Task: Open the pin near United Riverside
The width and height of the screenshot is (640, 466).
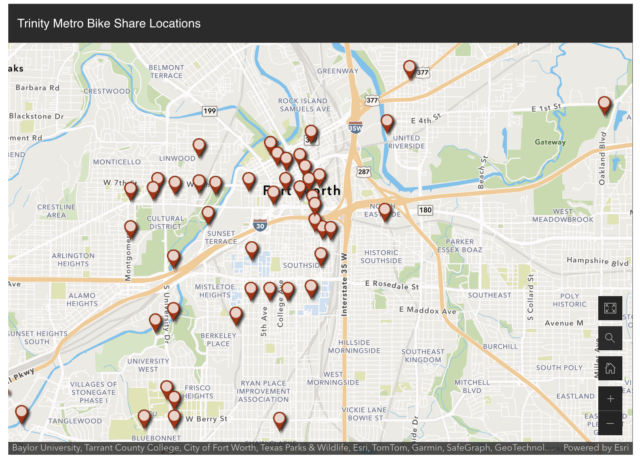Action: [x=387, y=123]
